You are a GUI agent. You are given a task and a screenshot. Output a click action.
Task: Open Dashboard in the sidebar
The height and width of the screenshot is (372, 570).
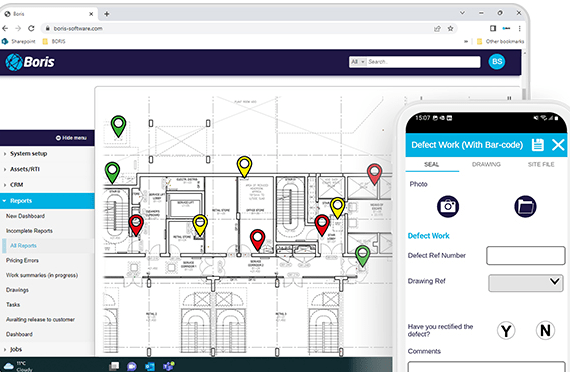pos(19,334)
